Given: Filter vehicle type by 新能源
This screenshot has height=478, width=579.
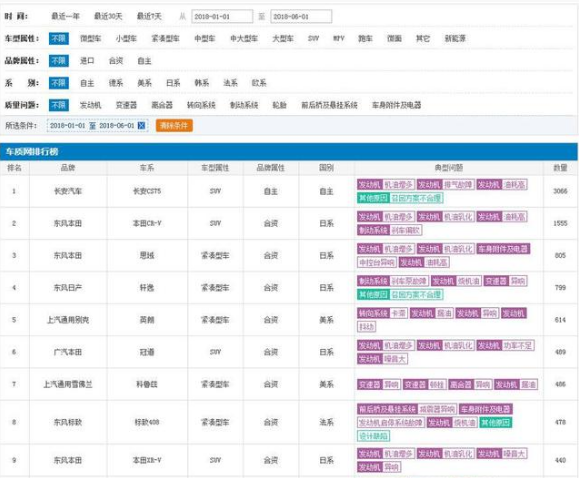Looking at the screenshot, I should pyautogui.click(x=455, y=38).
